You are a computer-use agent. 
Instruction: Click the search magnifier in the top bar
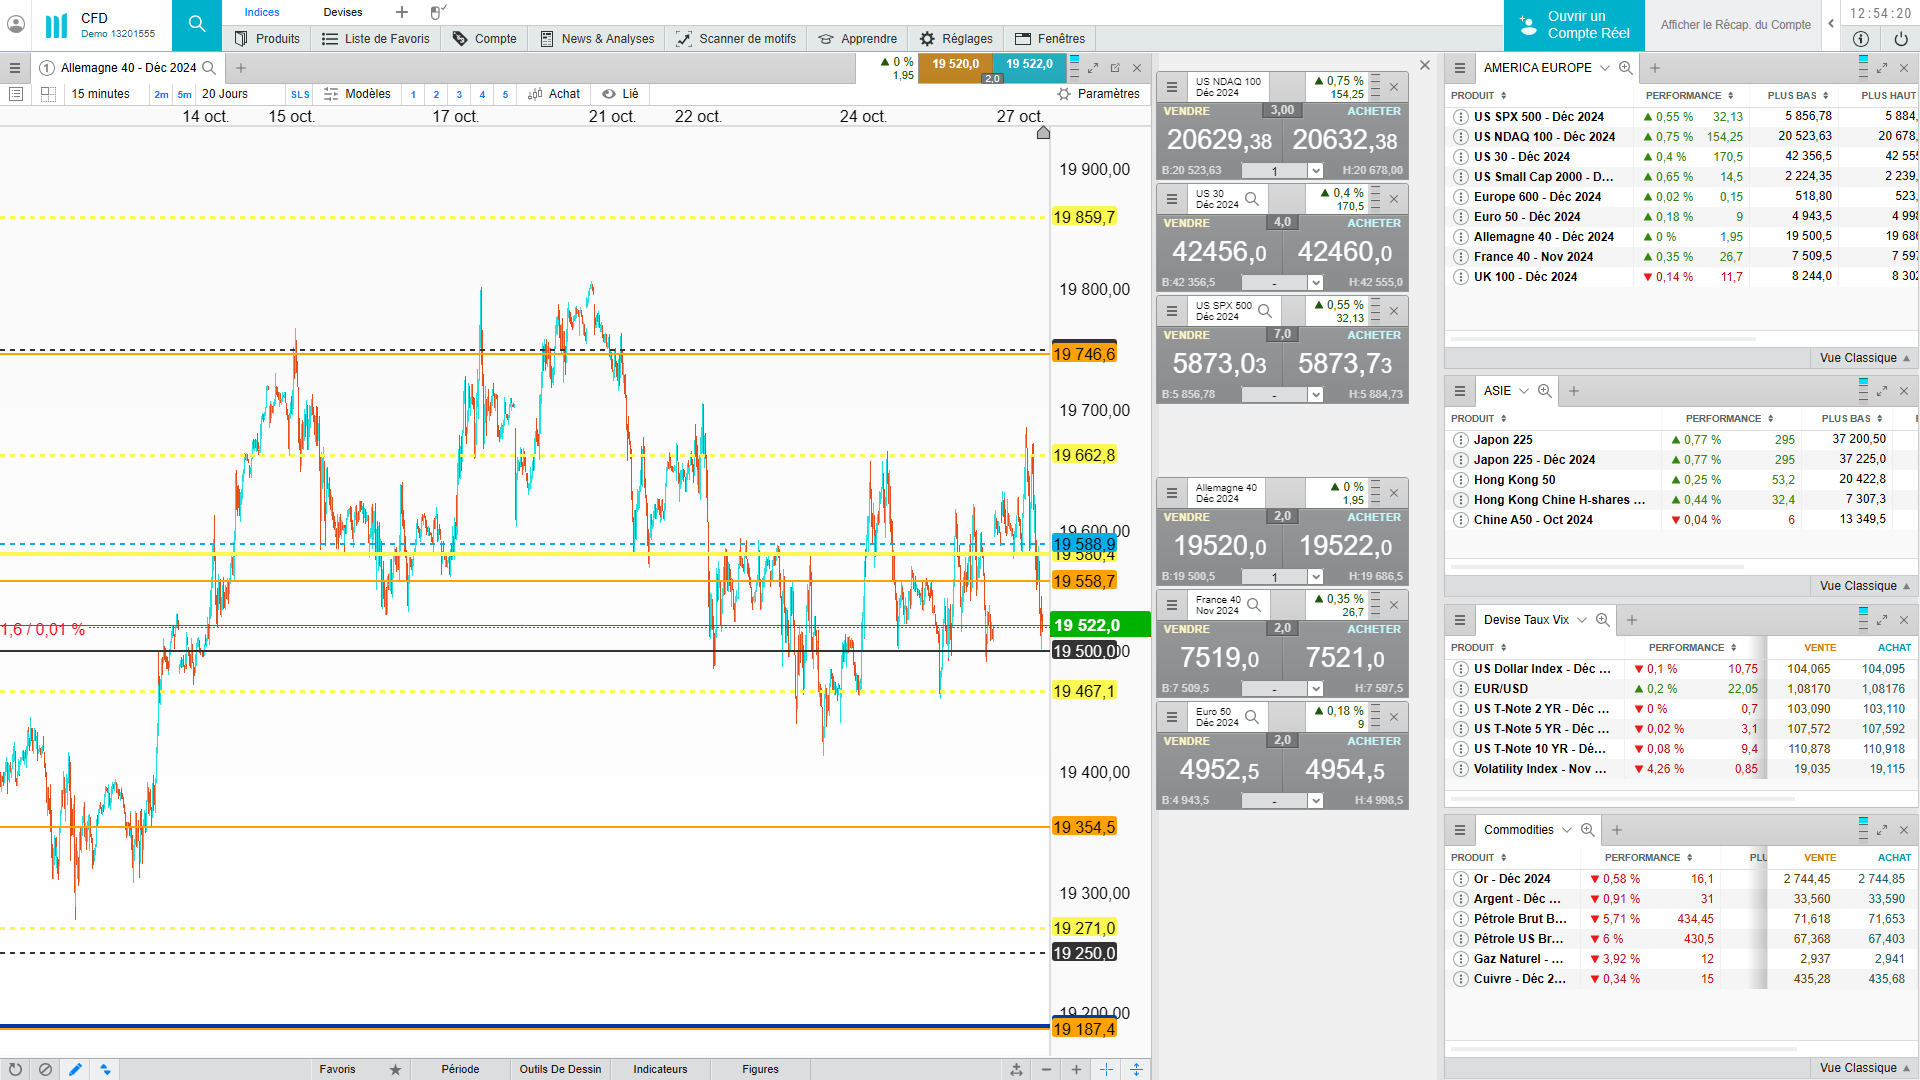coord(197,24)
